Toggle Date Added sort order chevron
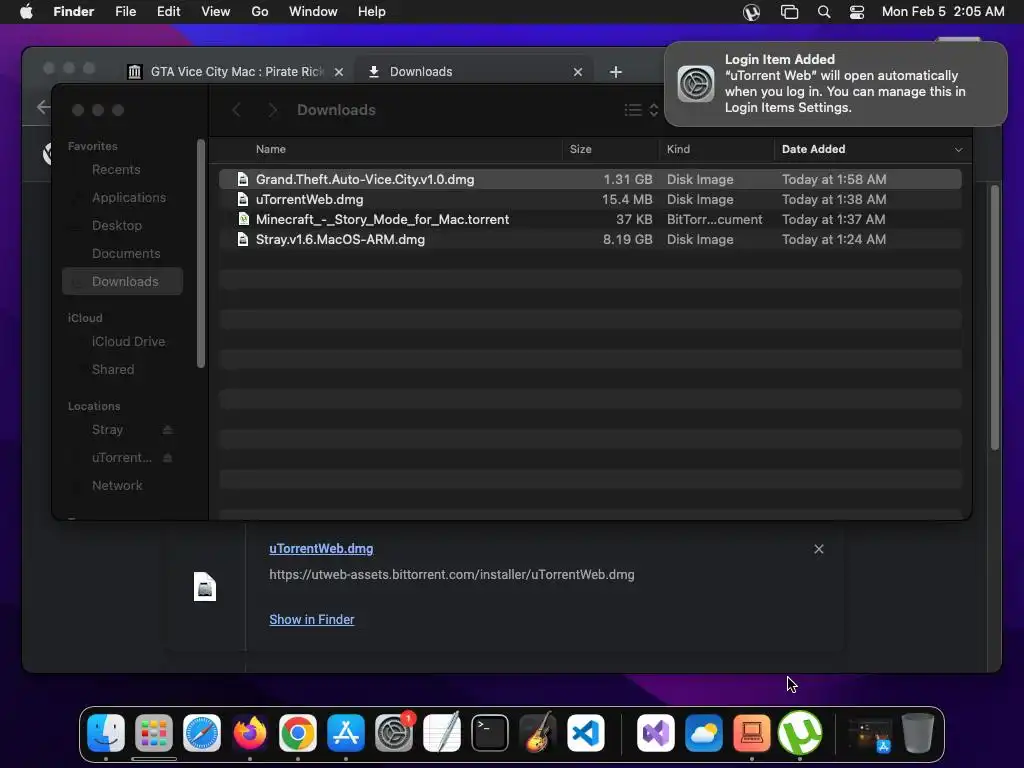The width and height of the screenshot is (1024, 768). (958, 150)
